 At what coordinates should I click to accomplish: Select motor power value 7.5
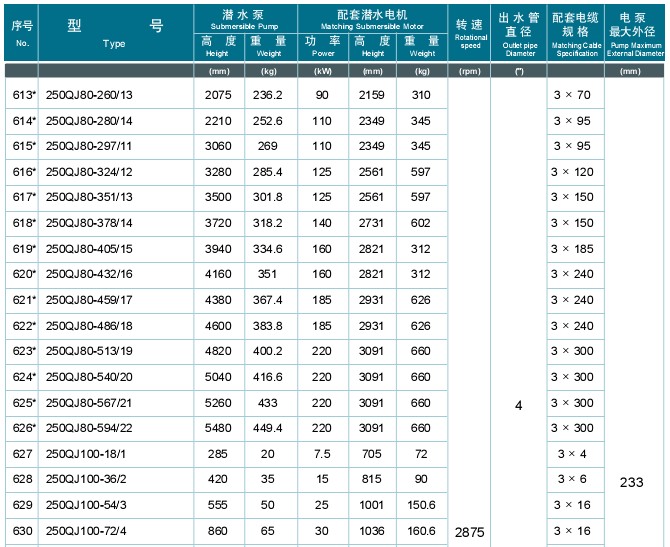click(323, 453)
